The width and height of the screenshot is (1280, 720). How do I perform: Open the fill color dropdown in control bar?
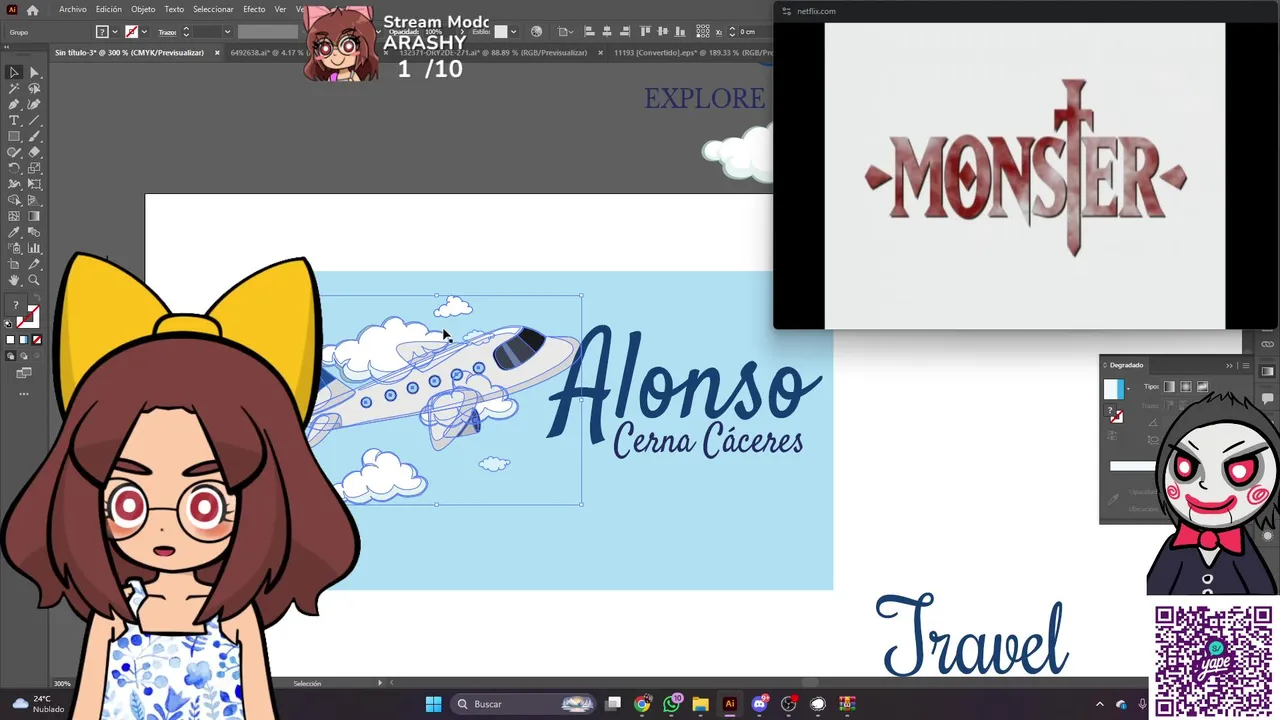pos(115,32)
